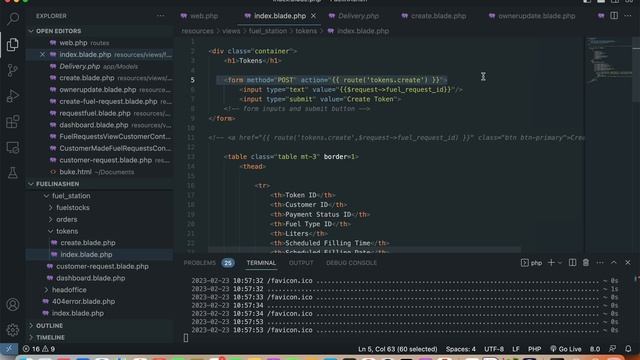
Task: Add a new terminal with plus icon
Action: [x=551, y=263]
